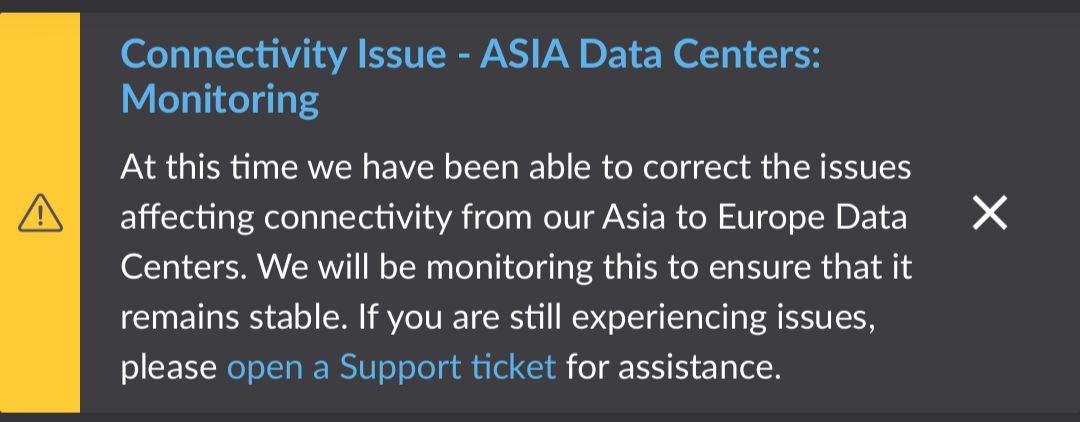
Task: Click the word 'ticket' in the support link
Action: click(513, 366)
